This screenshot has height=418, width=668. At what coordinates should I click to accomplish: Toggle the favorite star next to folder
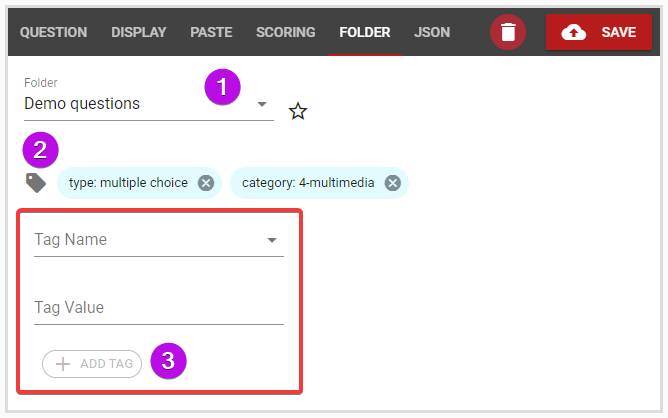(298, 111)
